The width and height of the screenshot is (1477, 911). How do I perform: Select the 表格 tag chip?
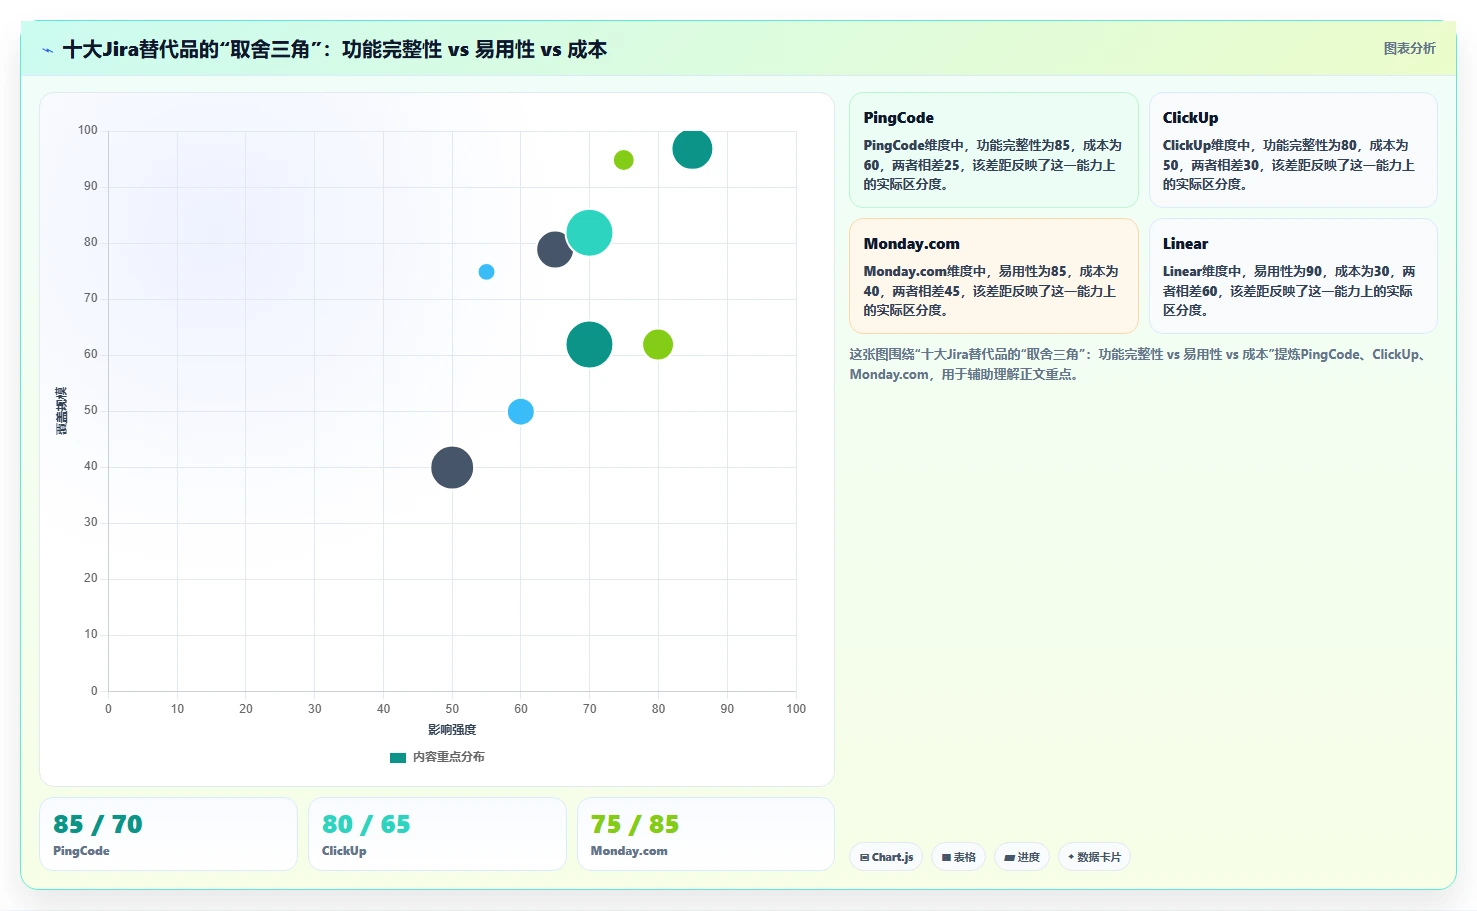958,857
